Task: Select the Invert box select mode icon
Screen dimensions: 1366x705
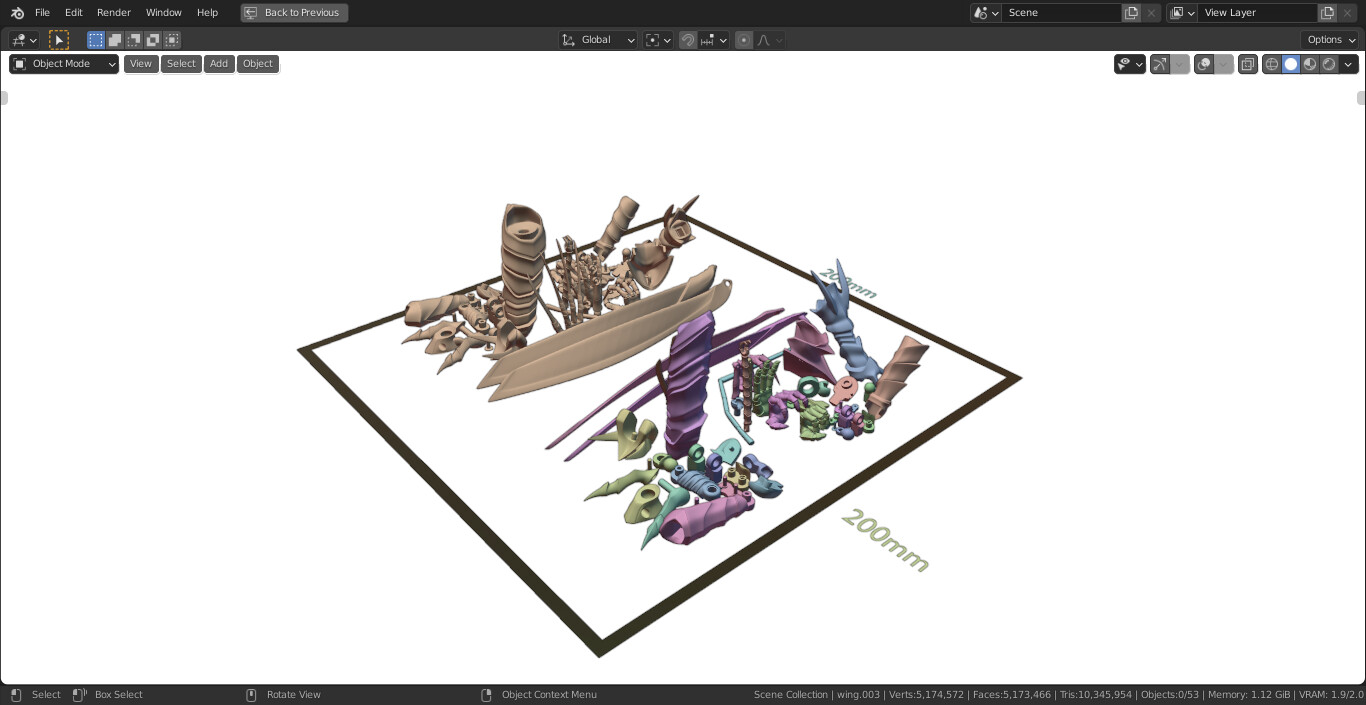Action: (152, 40)
